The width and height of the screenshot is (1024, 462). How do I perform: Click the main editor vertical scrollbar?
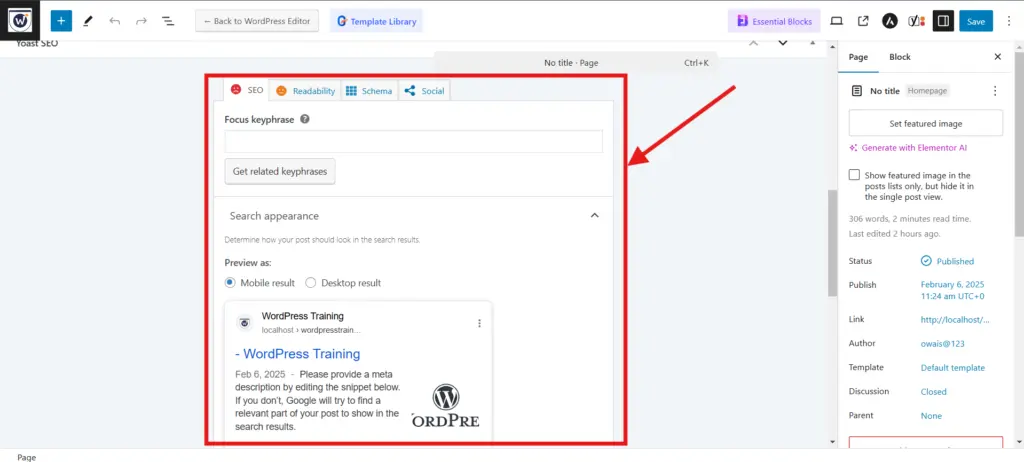click(x=832, y=242)
